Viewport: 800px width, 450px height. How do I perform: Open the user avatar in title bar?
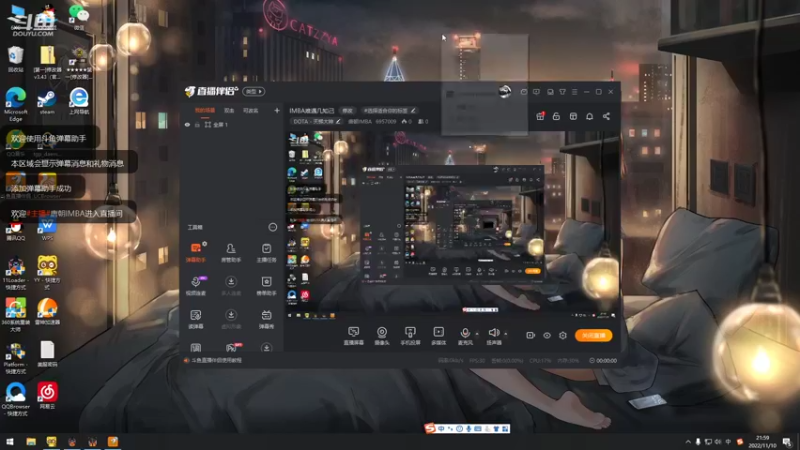[x=505, y=91]
